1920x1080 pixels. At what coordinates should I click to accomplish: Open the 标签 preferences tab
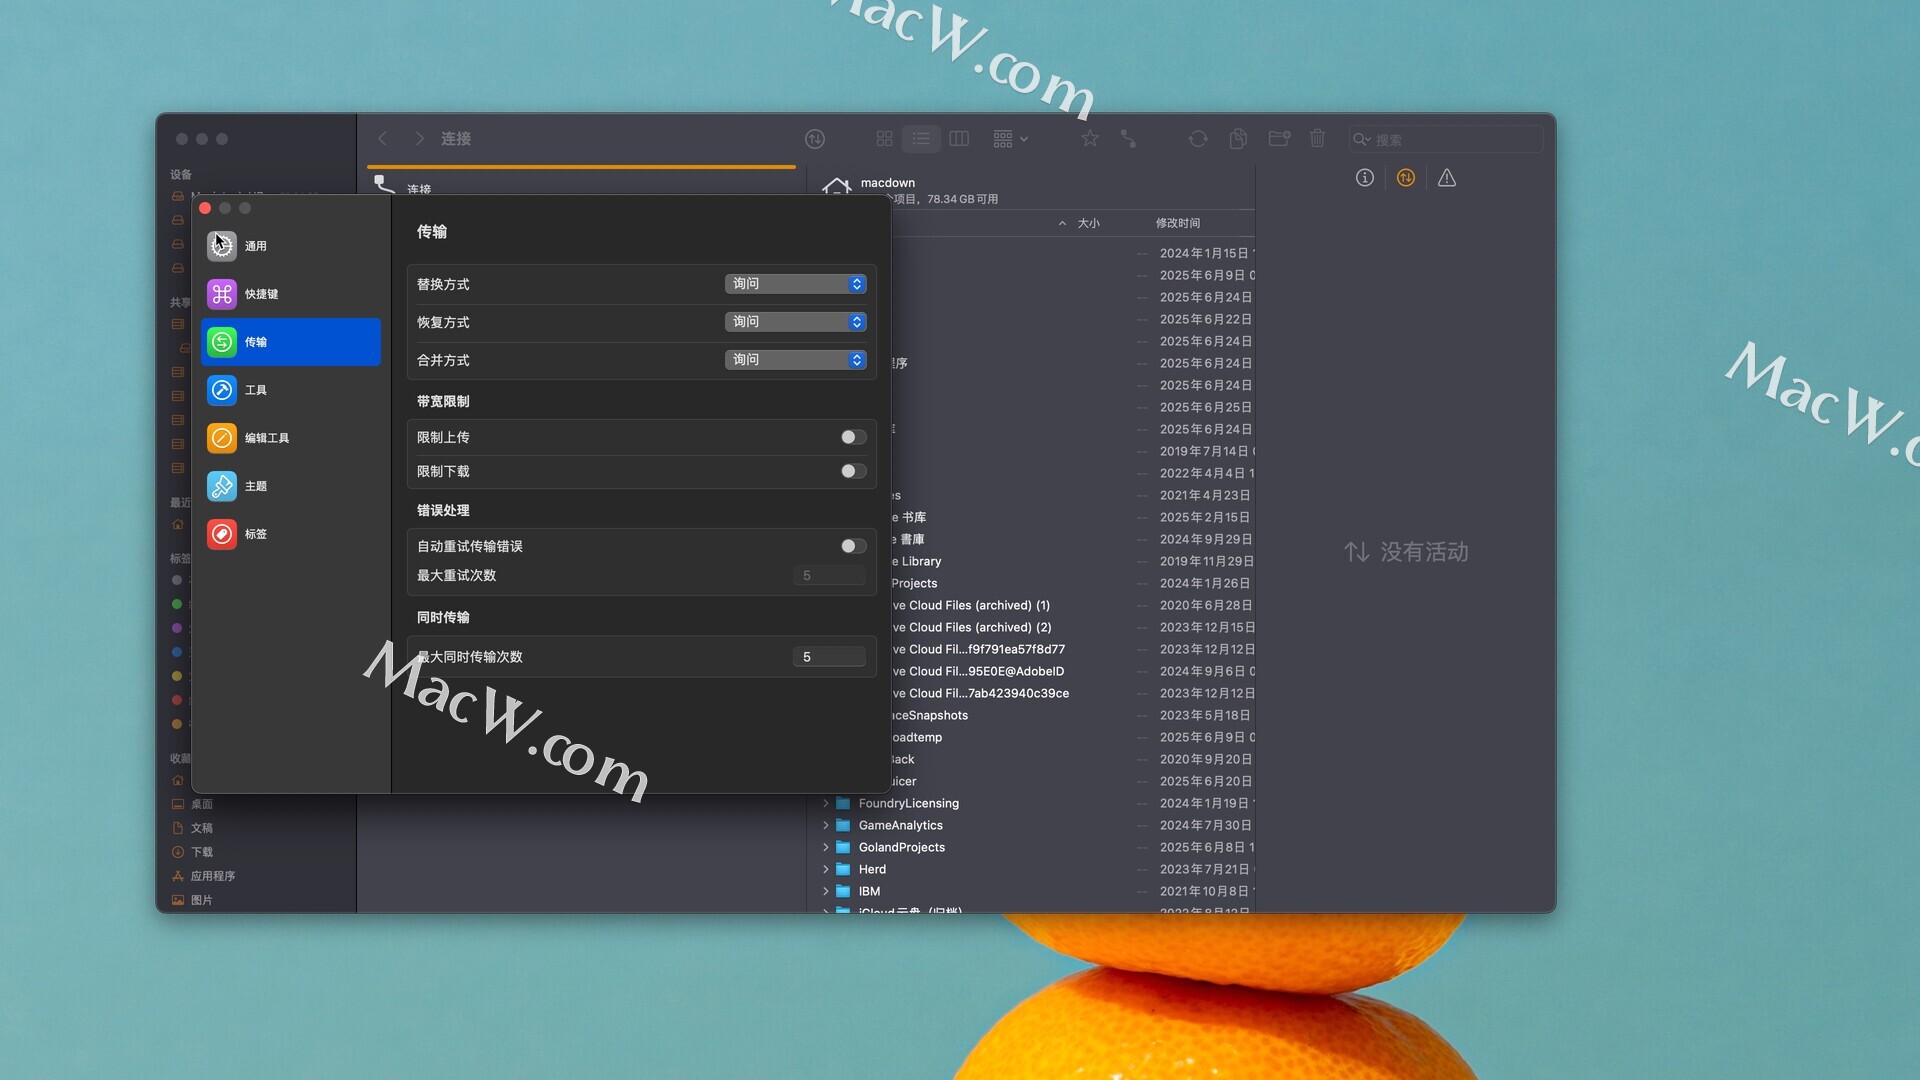point(291,534)
